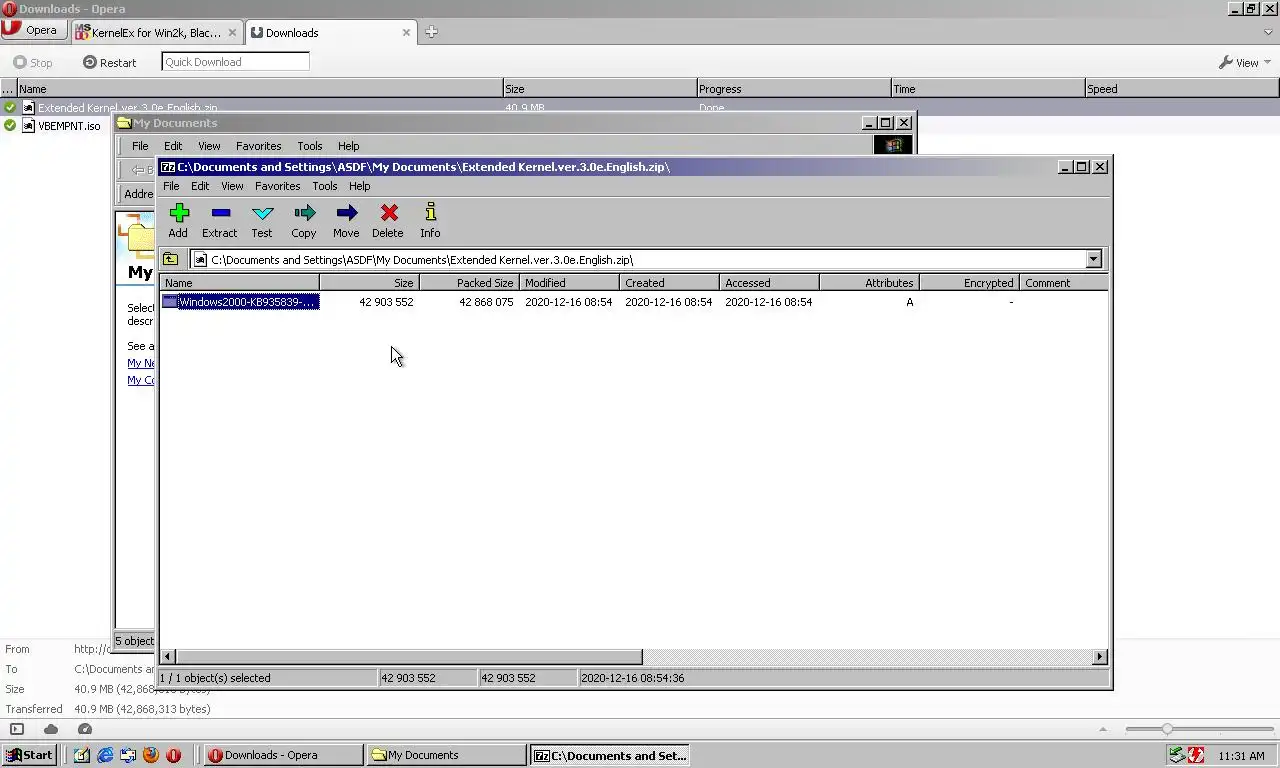1280x768 pixels.
Task: Close the Downloads tab in Opera
Action: (406, 32)
